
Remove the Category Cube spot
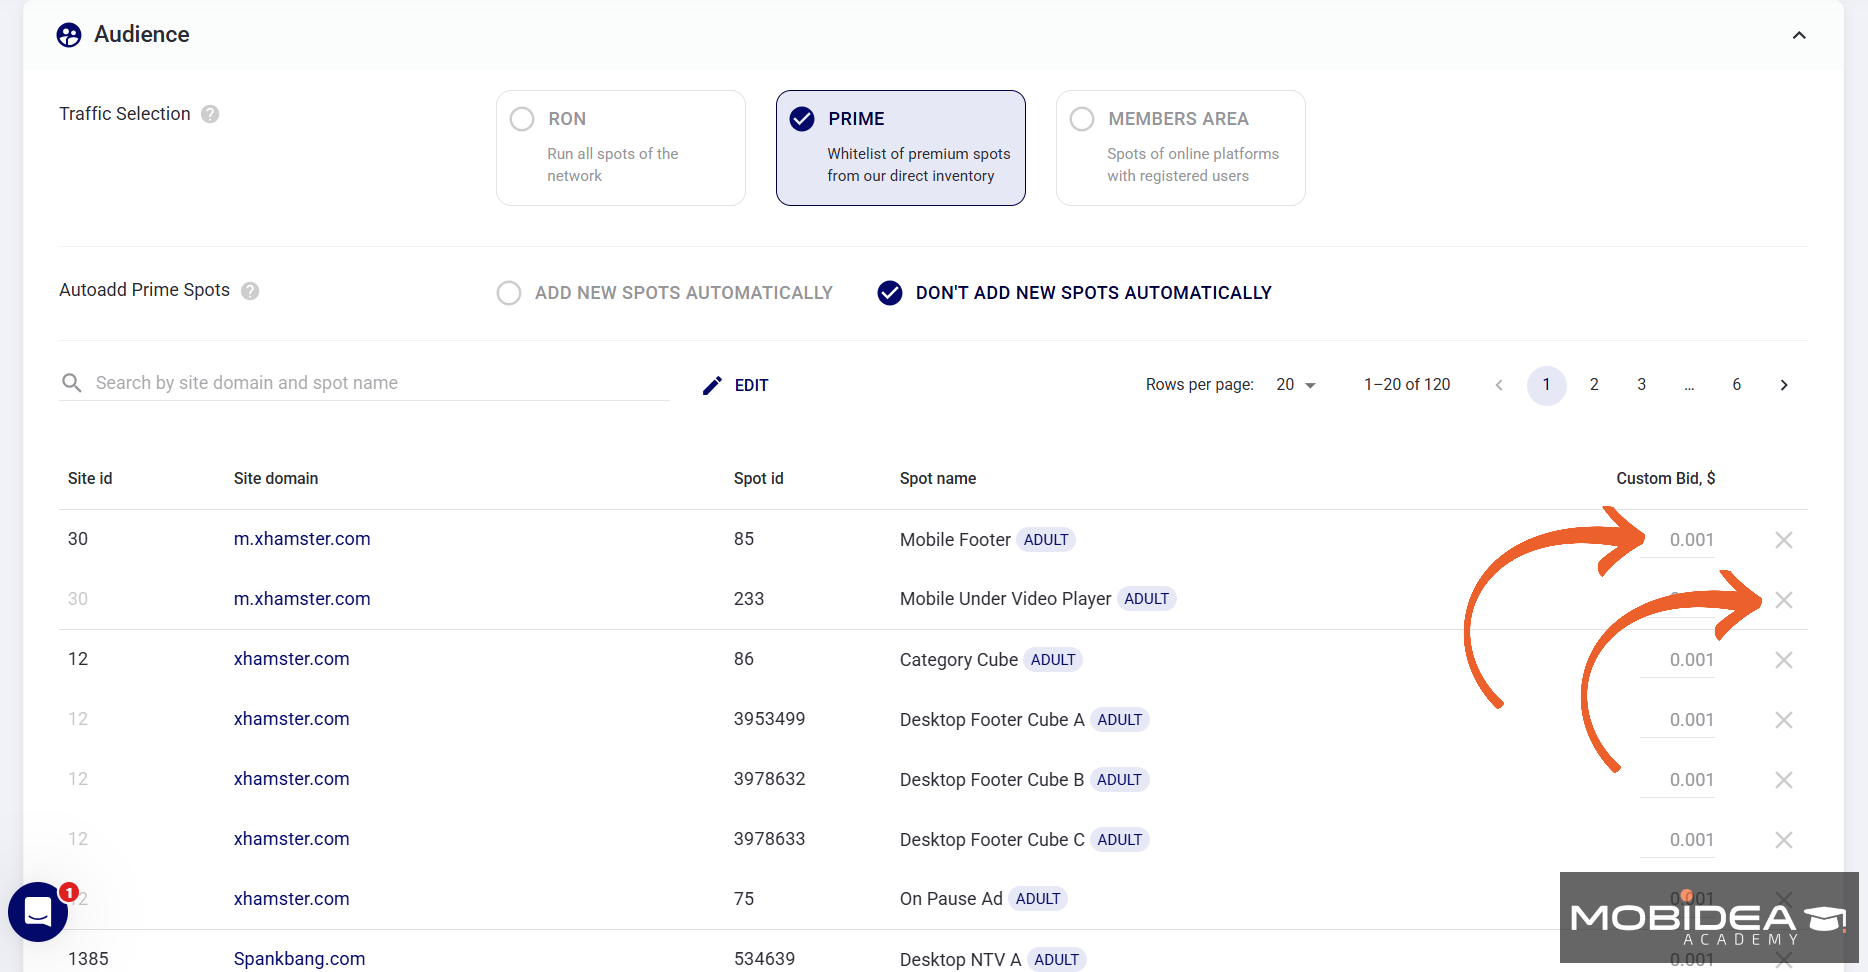coord(1784,660)
